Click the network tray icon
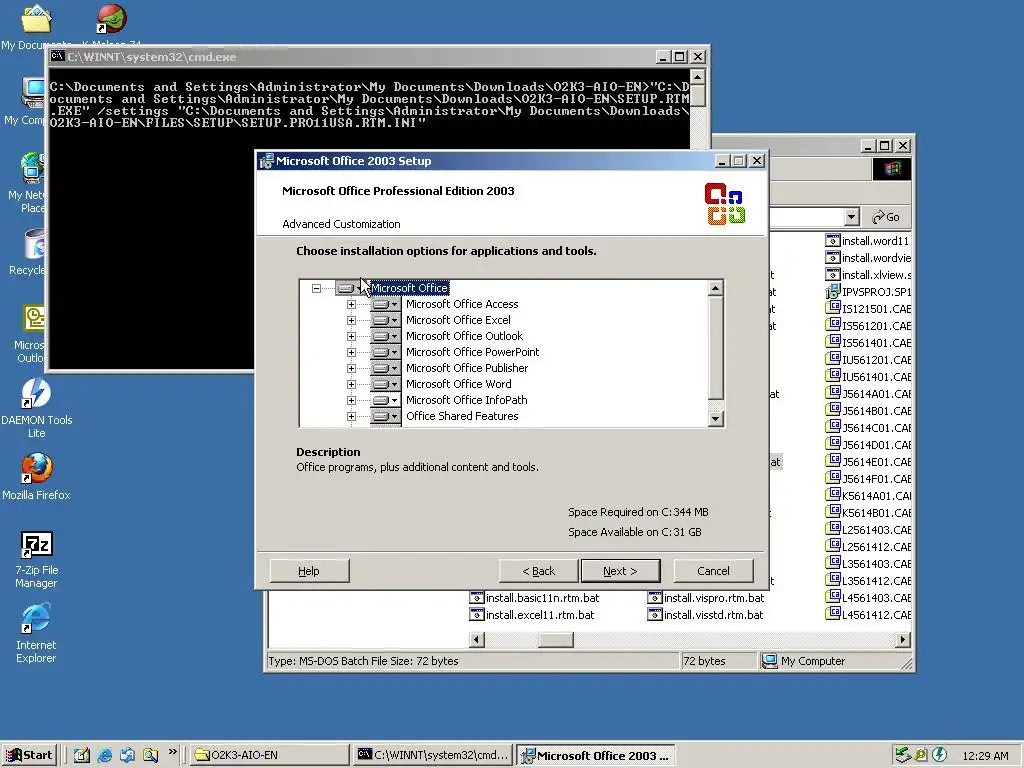 tap(903, 755)
